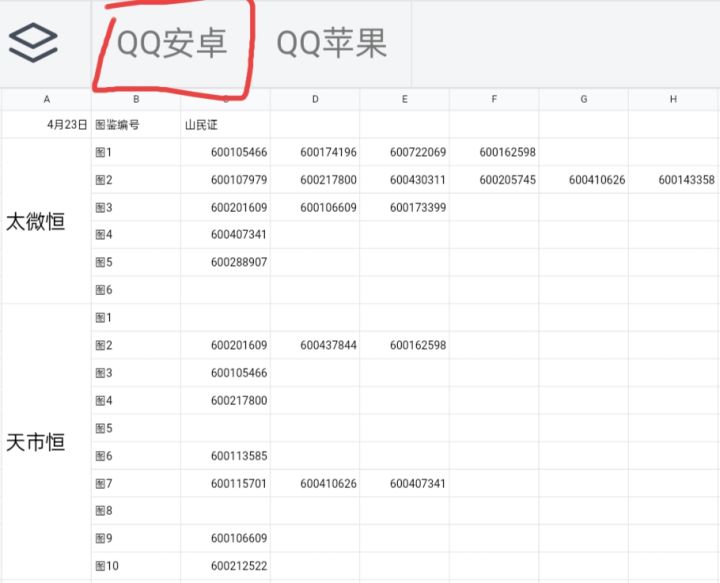This screenshot has width=720, height=583.
Task: Select column H header
Action: (673, 99)
